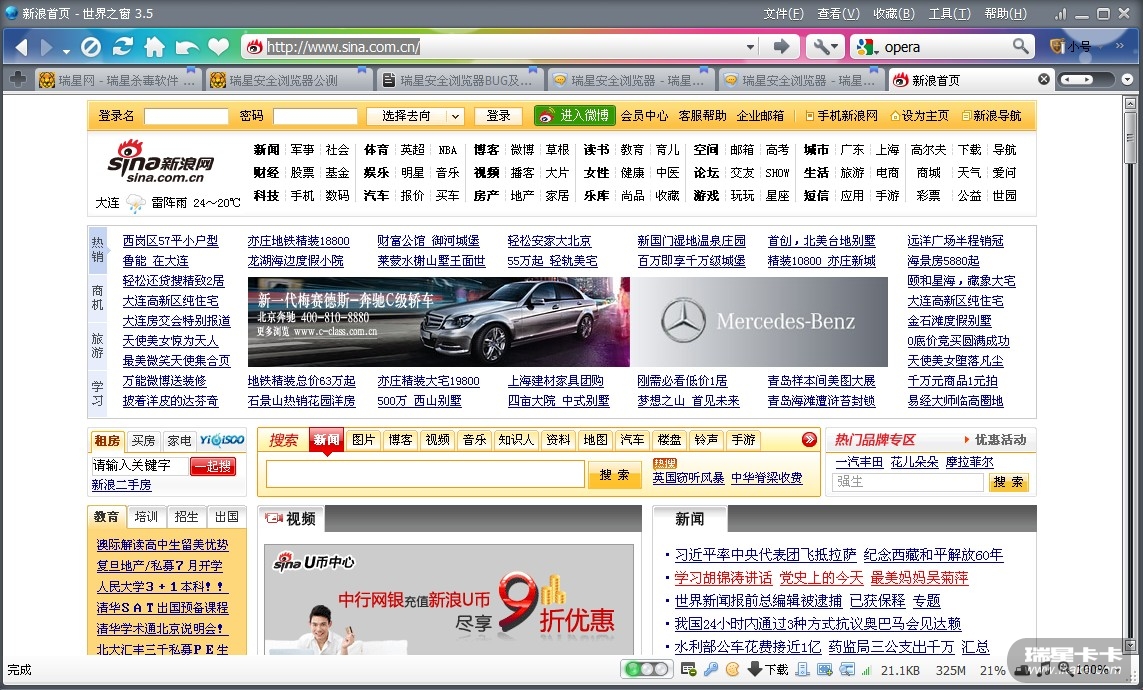
Task: Click the undo closed tab arrow
Action: [187, 47]
